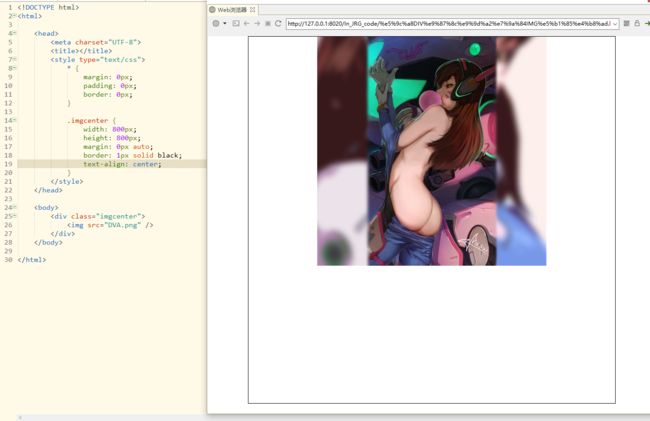
Task: Click the console window icon in browser toolbar
Action: pos(236,23)
